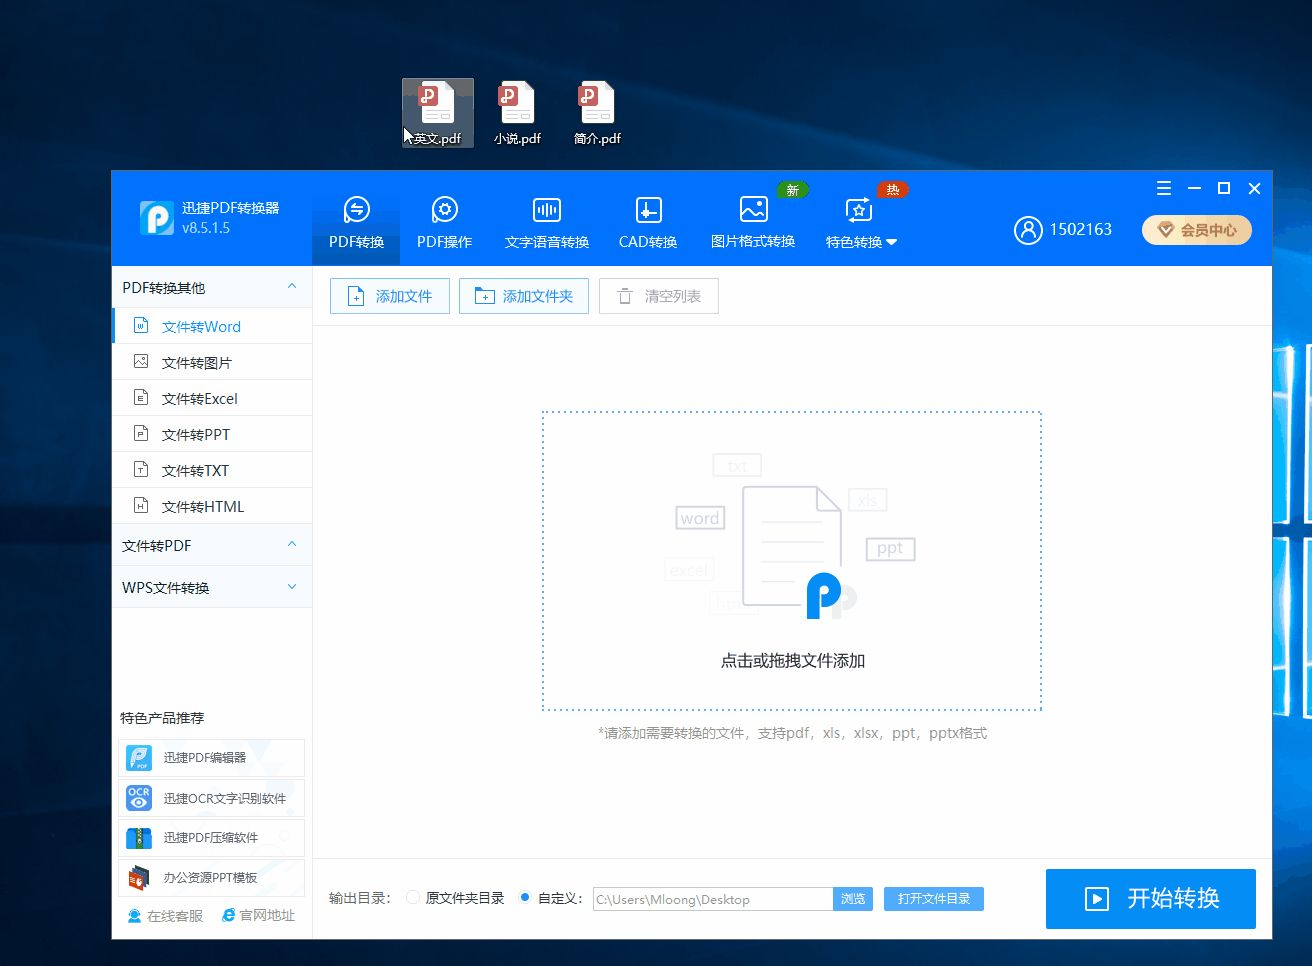This screenshot has height=966, width=1312.
Task: Select the 小说.pdf desktop file
Action: tap(517, 113)
